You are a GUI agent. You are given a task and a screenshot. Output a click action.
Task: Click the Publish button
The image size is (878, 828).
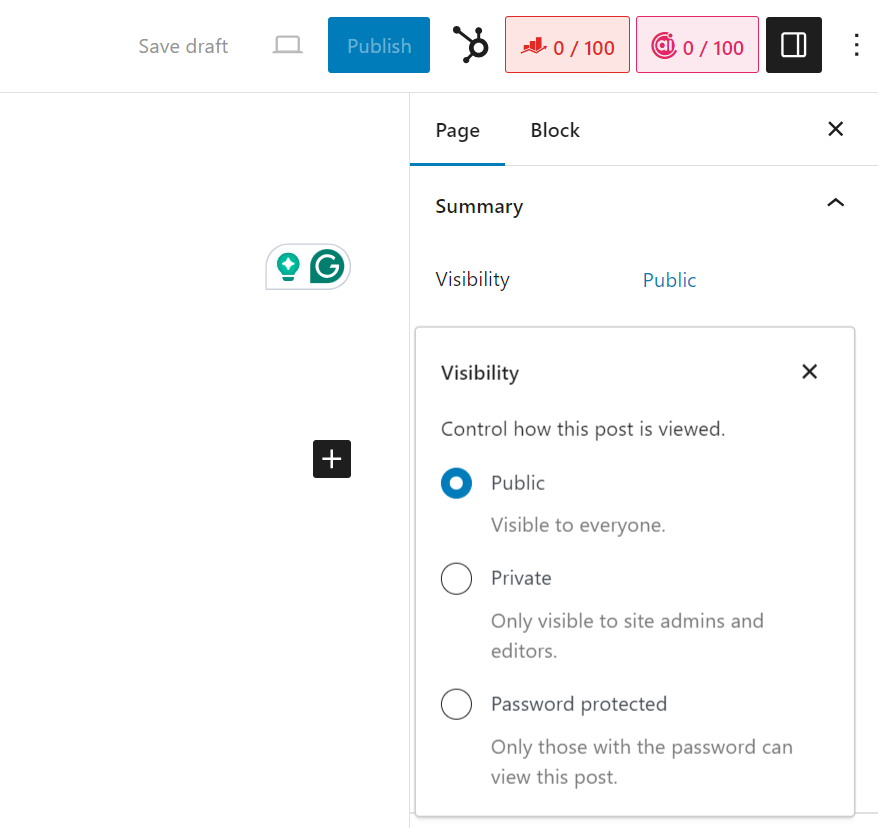[379, 45]
